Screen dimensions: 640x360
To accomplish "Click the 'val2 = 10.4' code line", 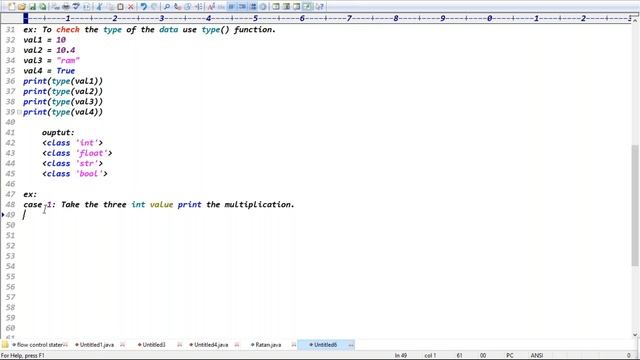I will 49,50.
